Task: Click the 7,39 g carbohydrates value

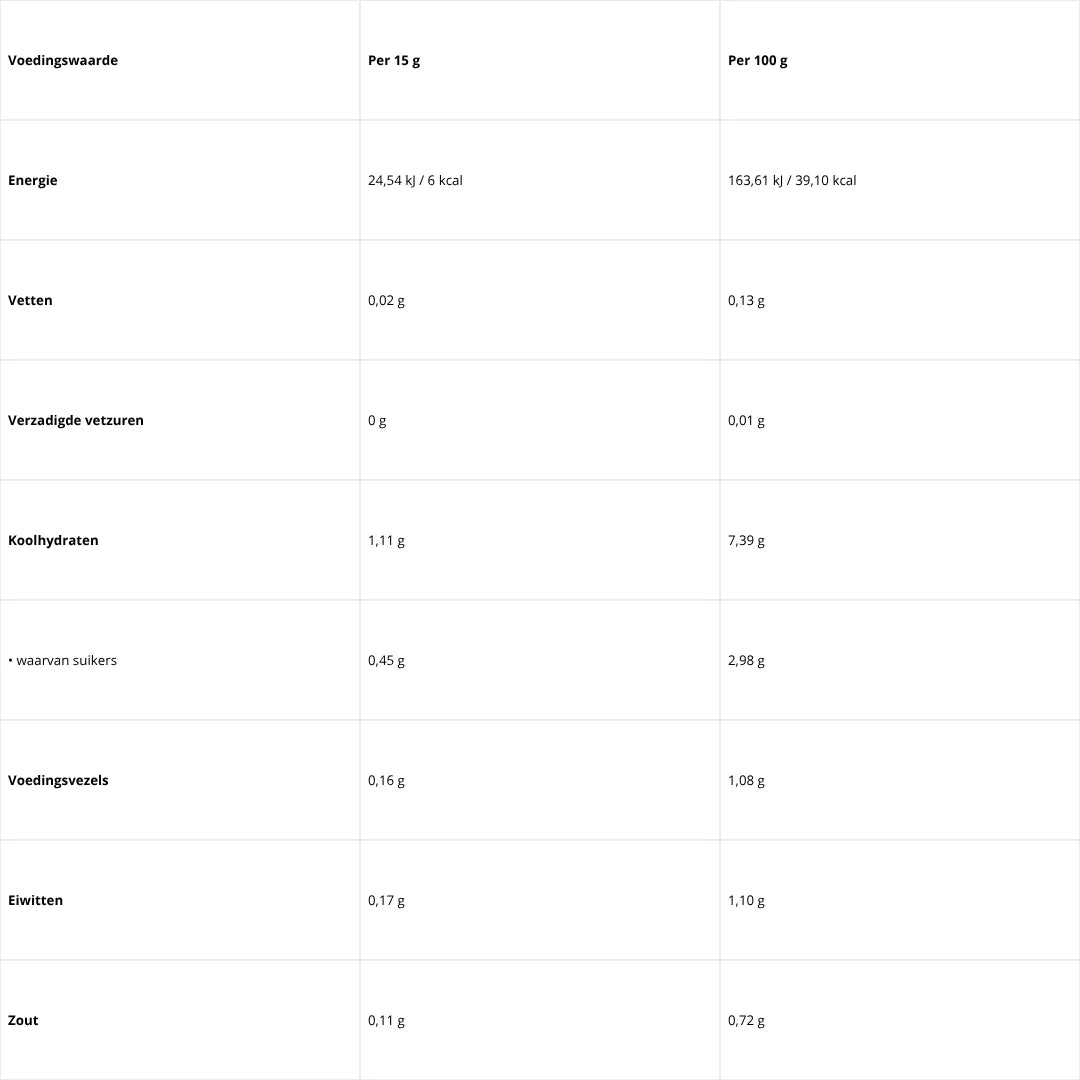Action: (x=746, y=540)
